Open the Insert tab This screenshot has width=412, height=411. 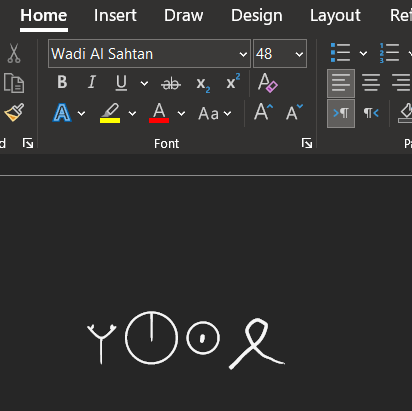click(x=115, y=16)
